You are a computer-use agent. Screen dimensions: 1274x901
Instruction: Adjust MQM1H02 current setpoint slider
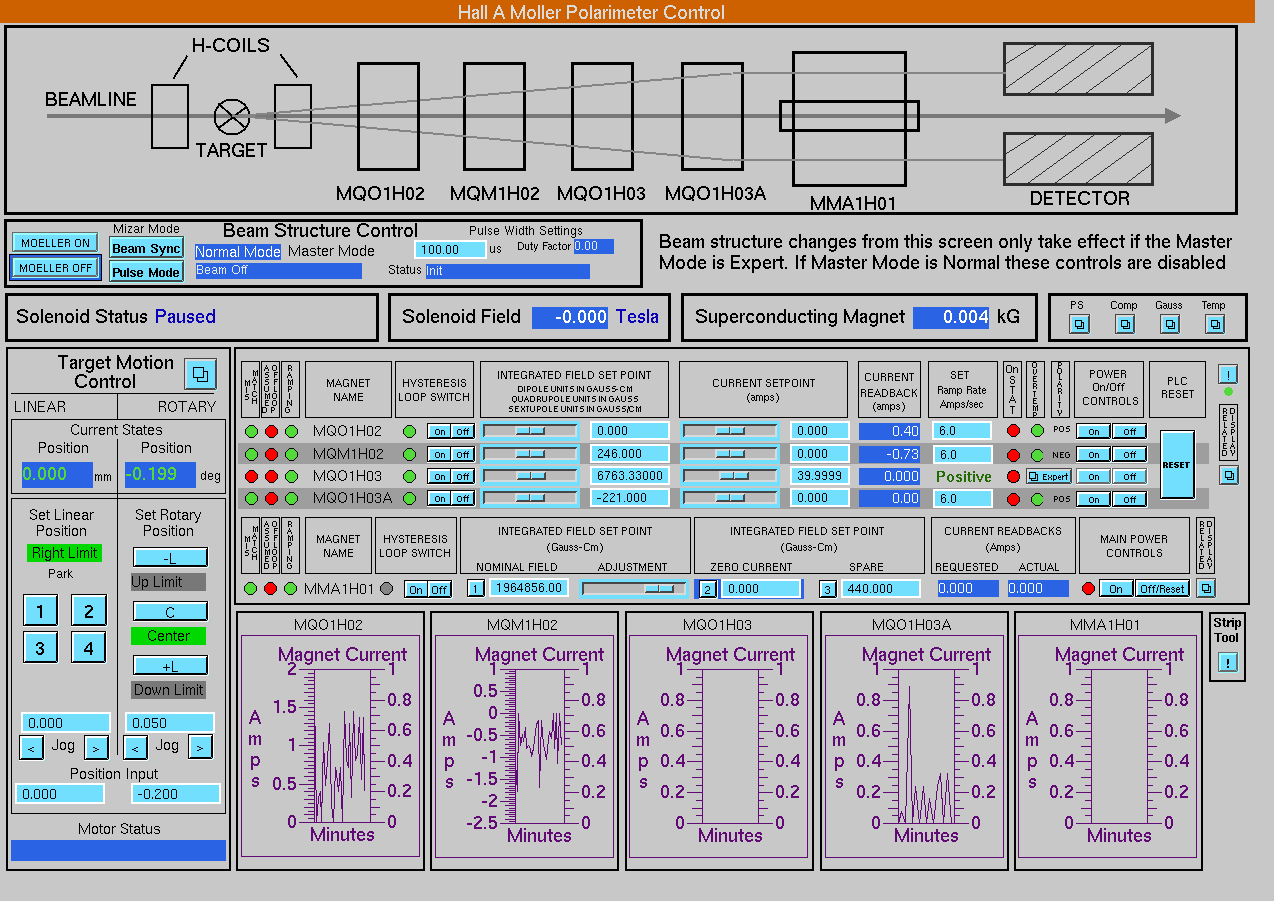coord(729,453)
